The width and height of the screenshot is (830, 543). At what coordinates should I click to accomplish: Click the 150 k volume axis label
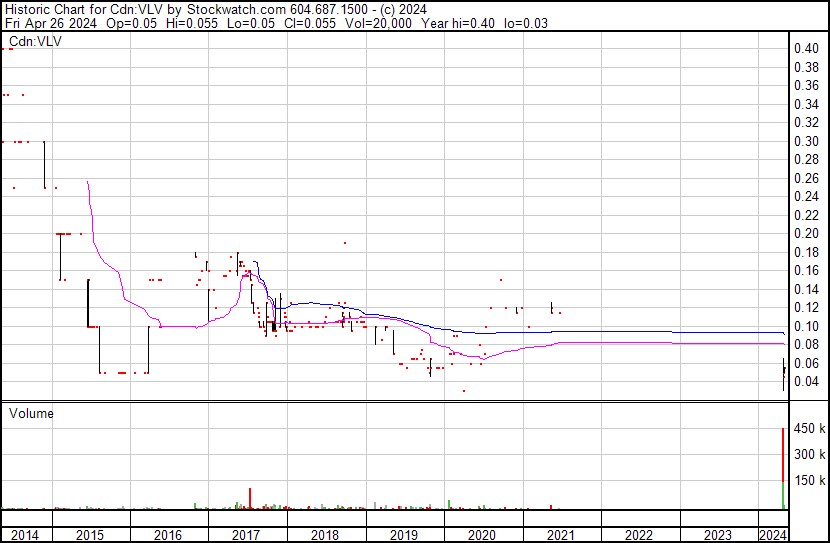coord(809,481)
